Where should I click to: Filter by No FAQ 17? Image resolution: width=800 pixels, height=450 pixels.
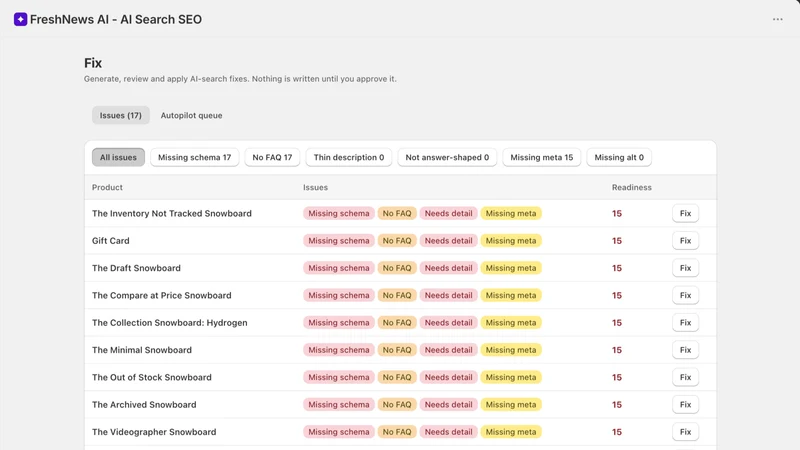tap(272, 157)
